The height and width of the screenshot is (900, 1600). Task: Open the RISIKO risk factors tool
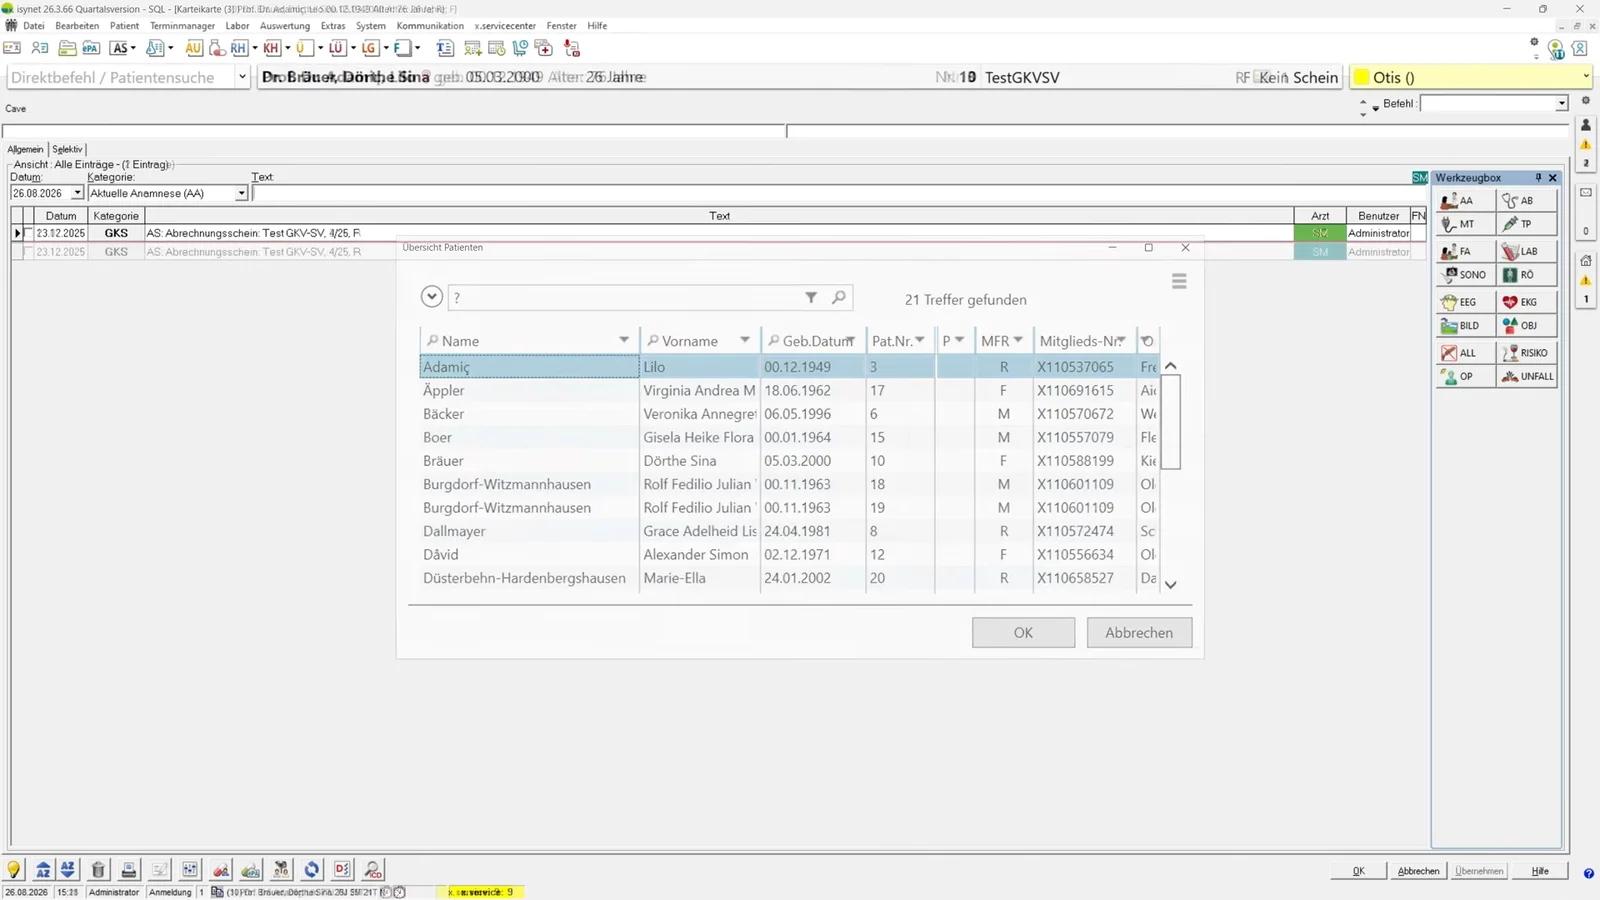1526,353
